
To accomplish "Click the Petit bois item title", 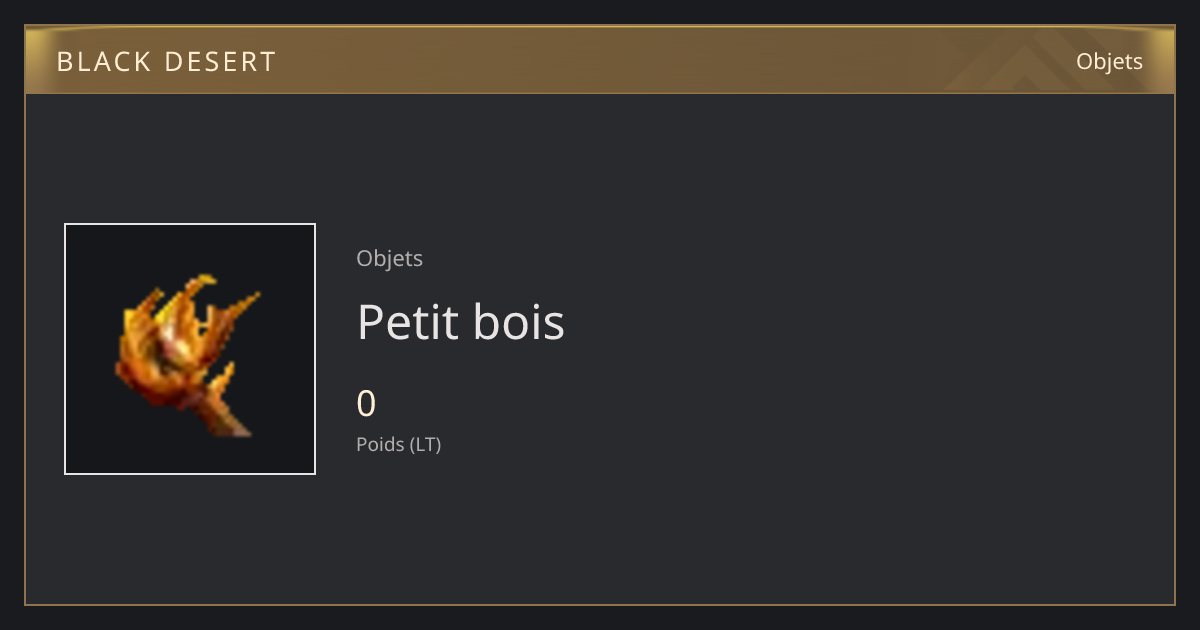I will [x=460, y=323].
